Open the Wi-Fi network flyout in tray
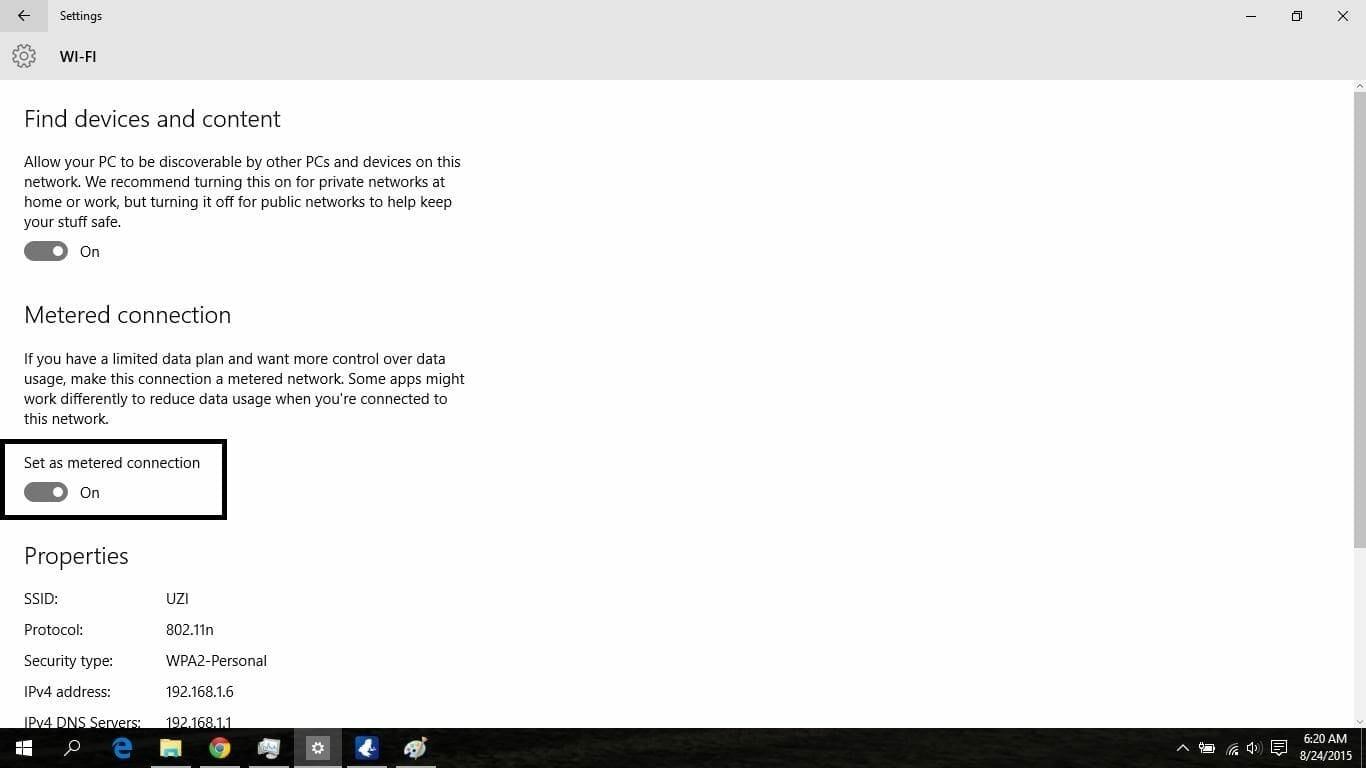 pos(1232,748)
